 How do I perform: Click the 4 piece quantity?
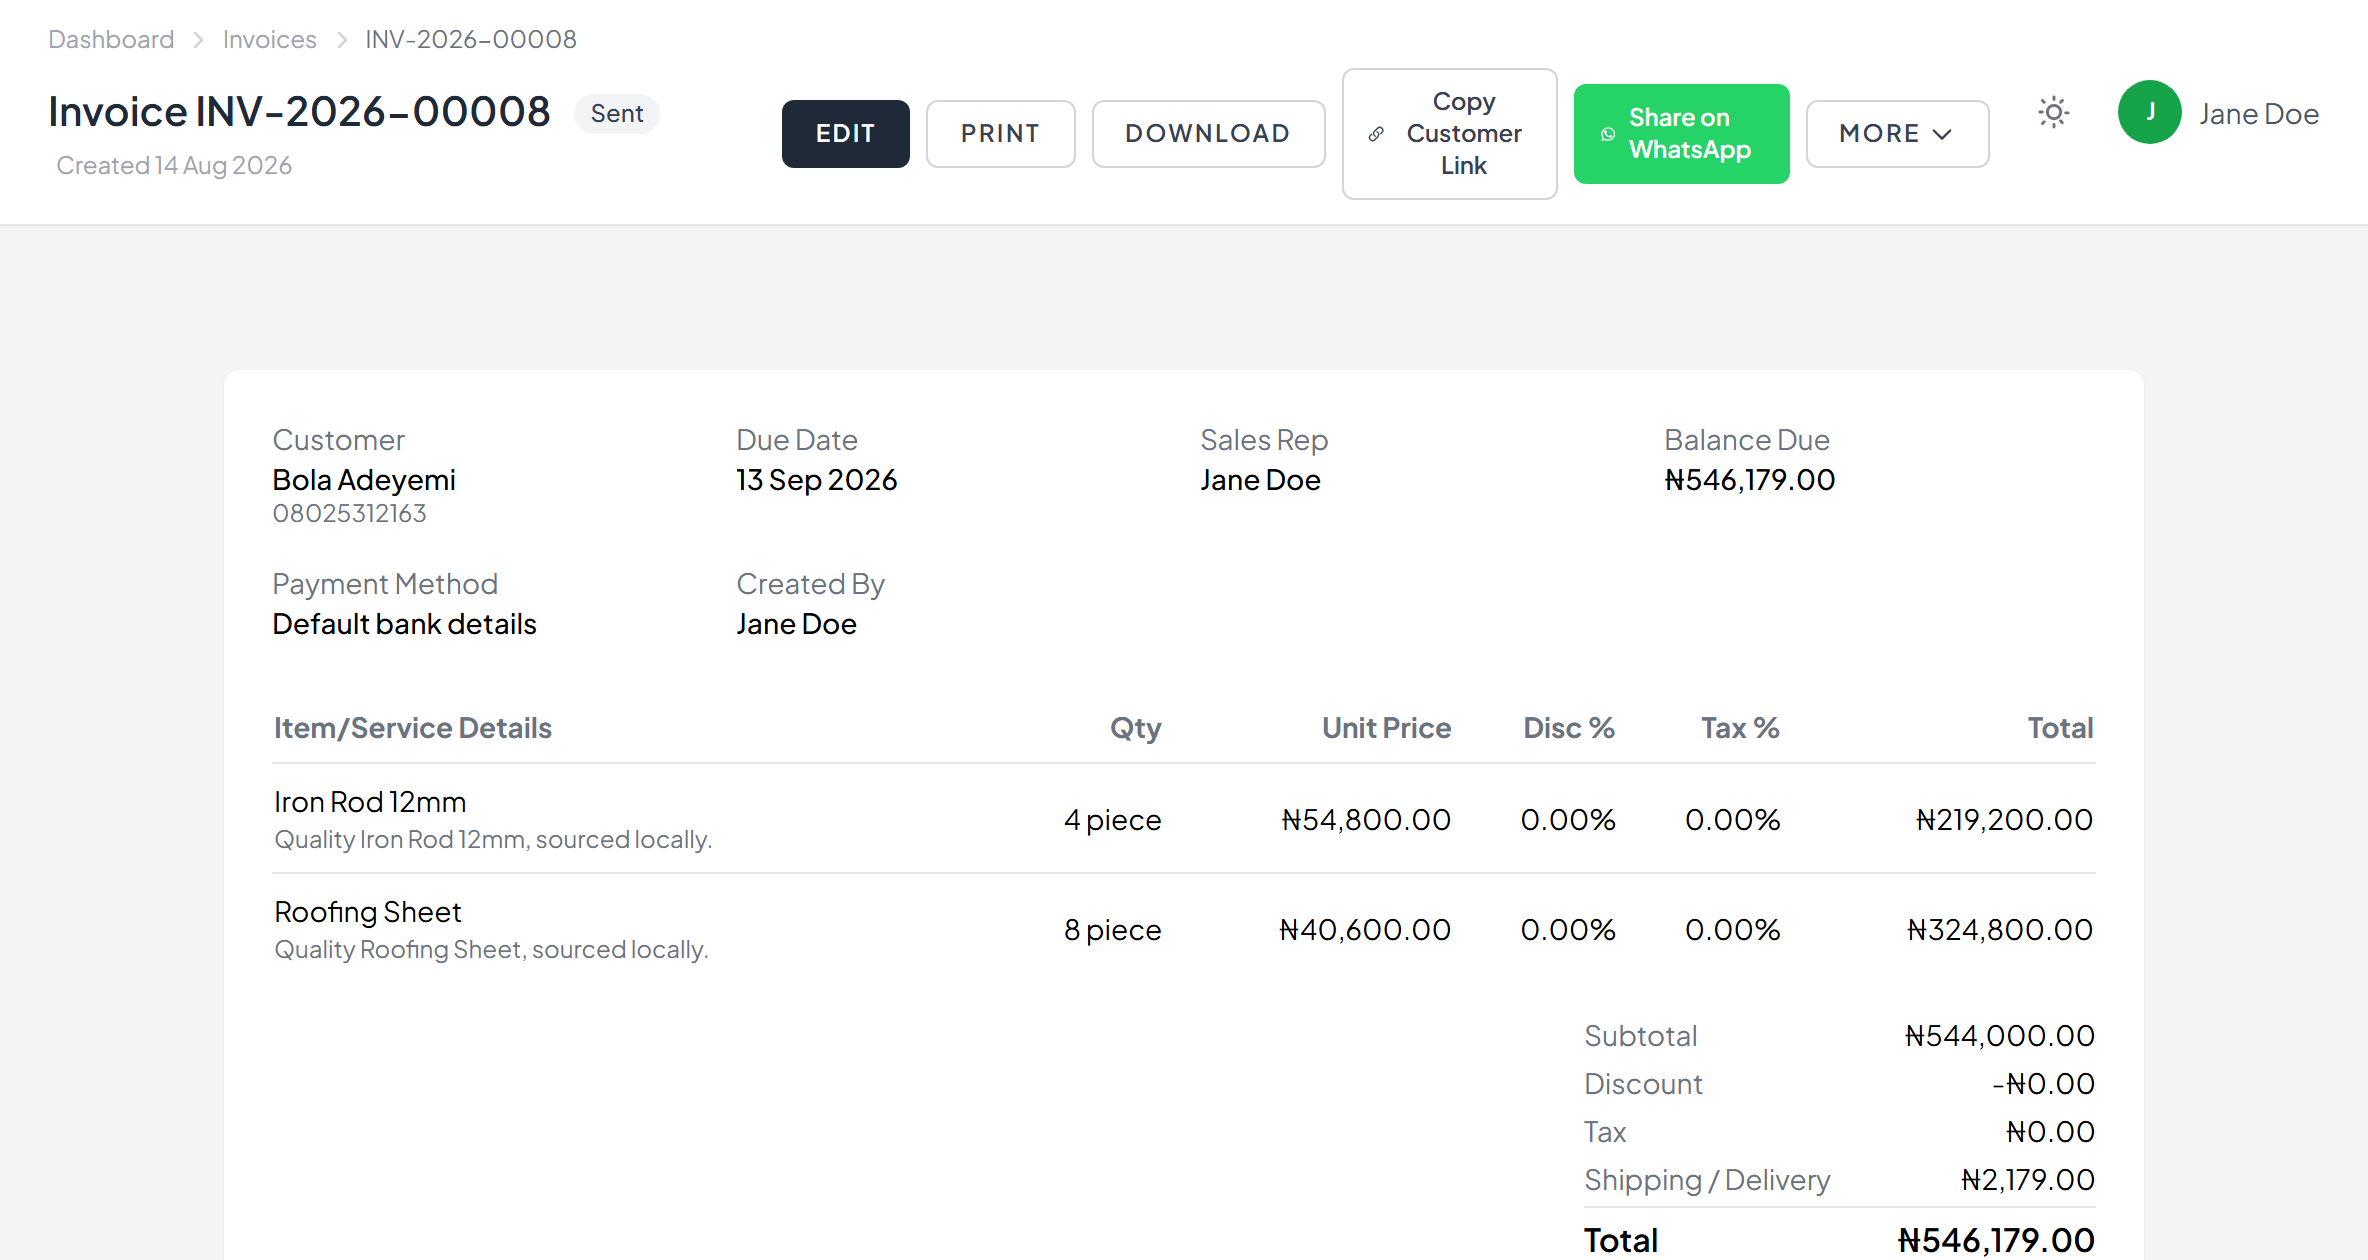(1112, 820)
